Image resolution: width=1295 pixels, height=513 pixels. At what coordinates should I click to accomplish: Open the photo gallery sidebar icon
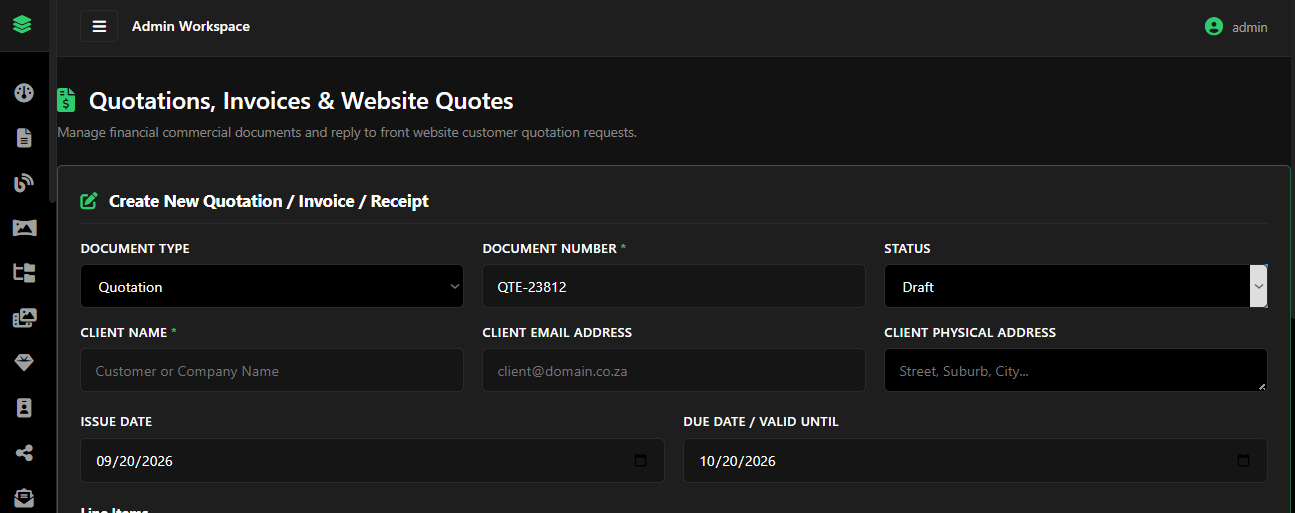(24, 318)
